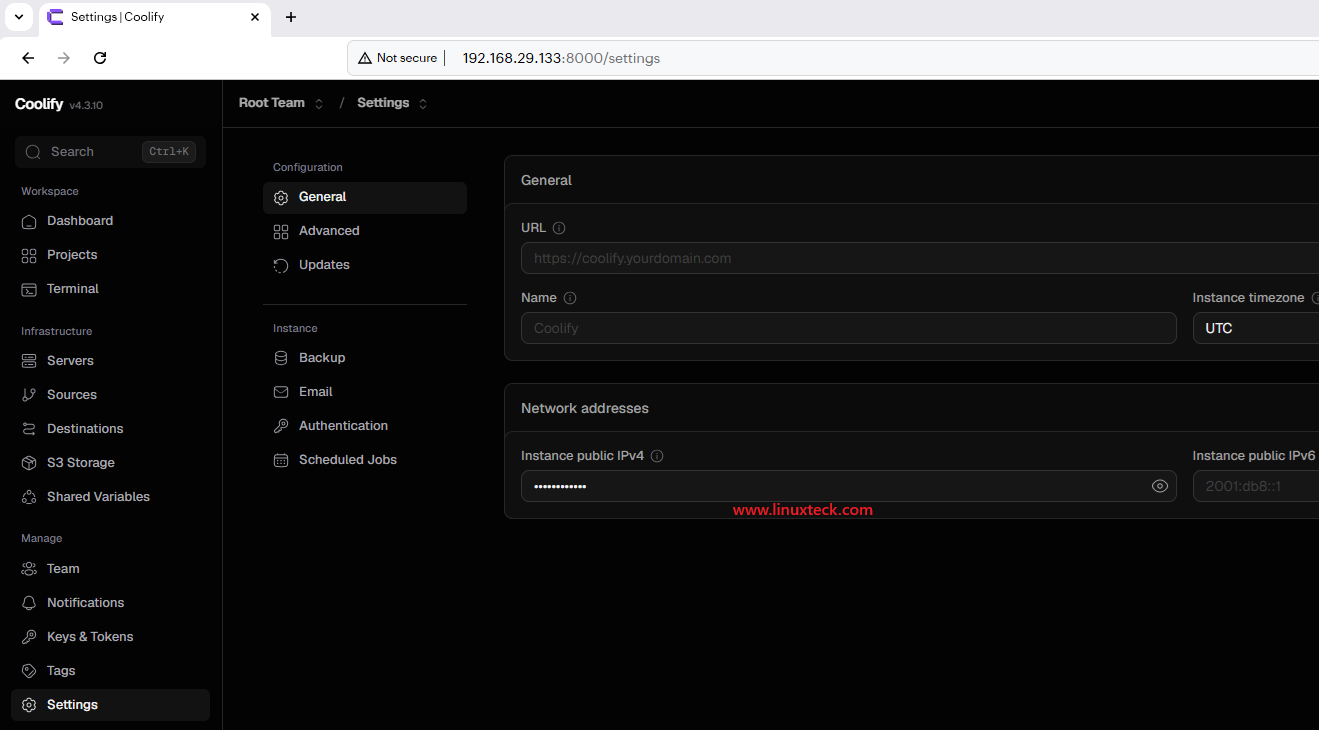Image resolution: width=1319 pixels, height=730 pixels.
Task: Open a new browser tab
Action: coord(291,17)
